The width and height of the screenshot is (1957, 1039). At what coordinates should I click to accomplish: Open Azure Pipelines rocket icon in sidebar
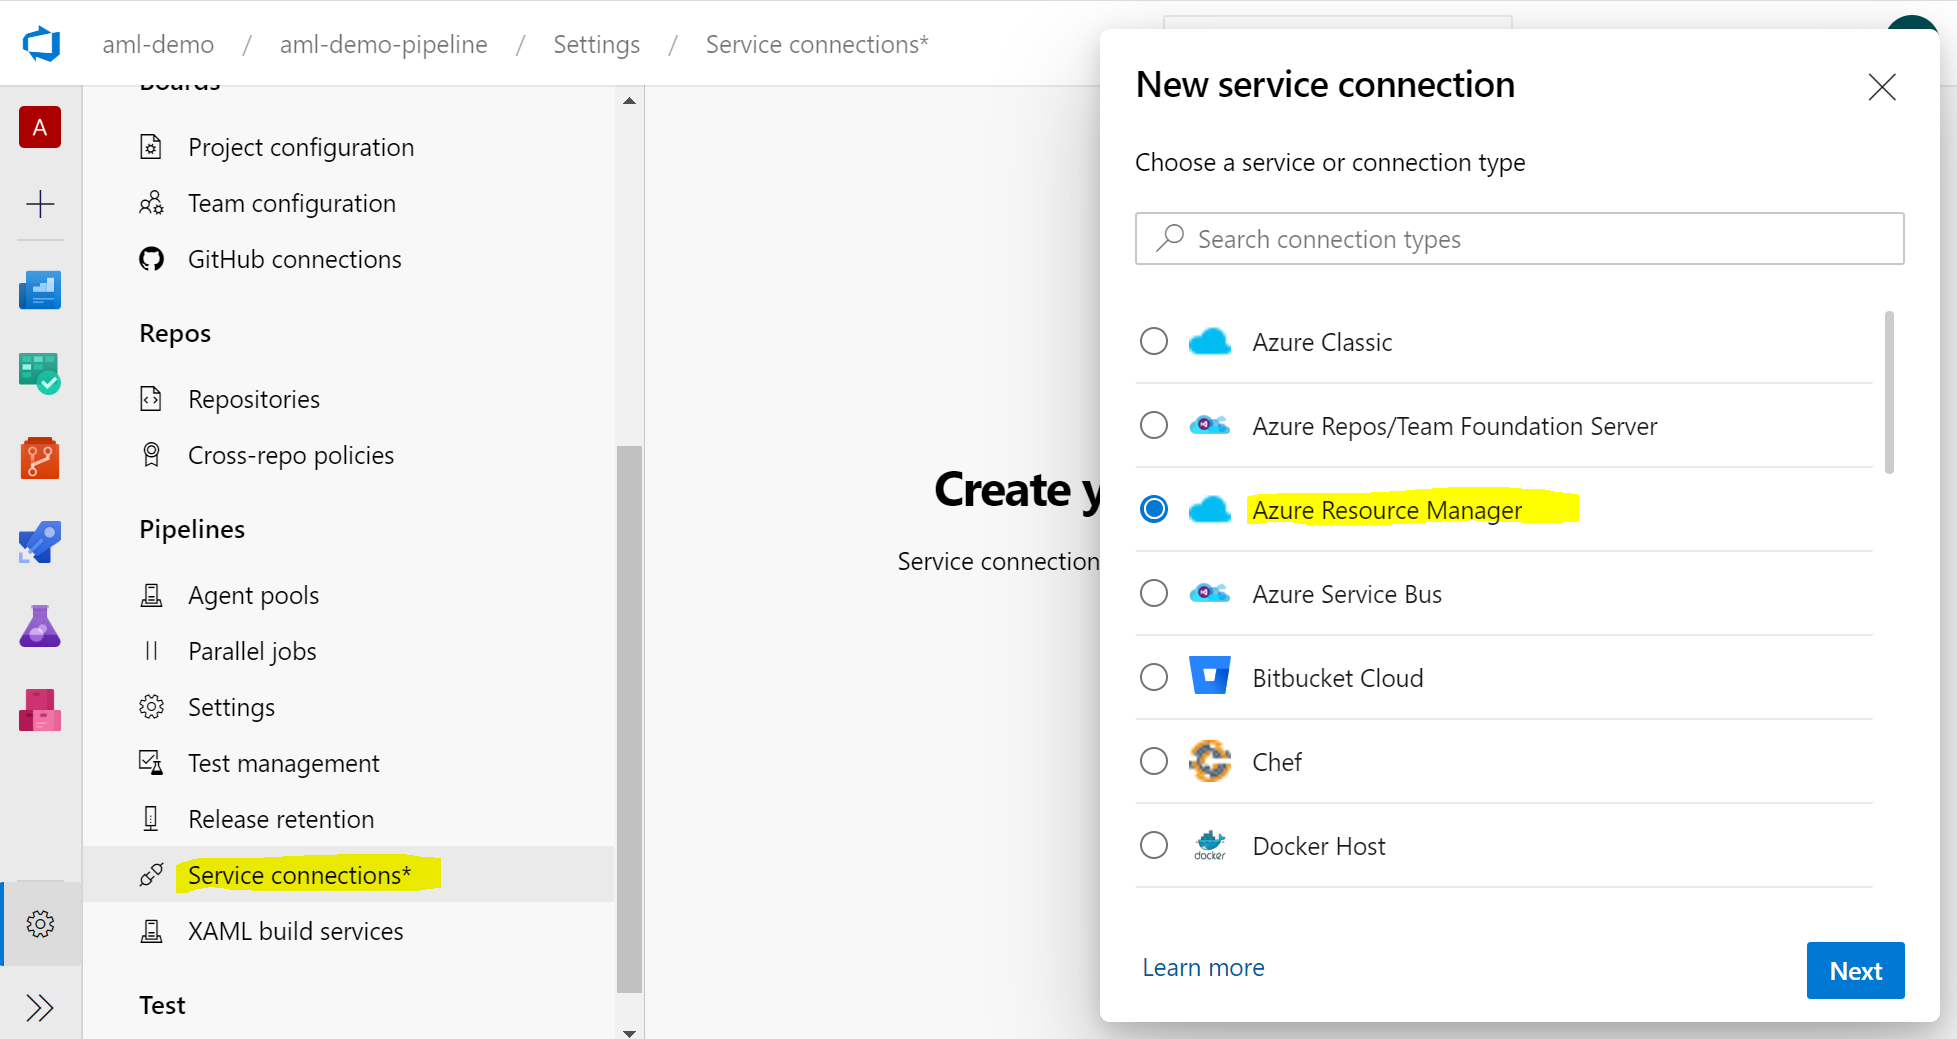pyautogui.click(x=40, y=542)
